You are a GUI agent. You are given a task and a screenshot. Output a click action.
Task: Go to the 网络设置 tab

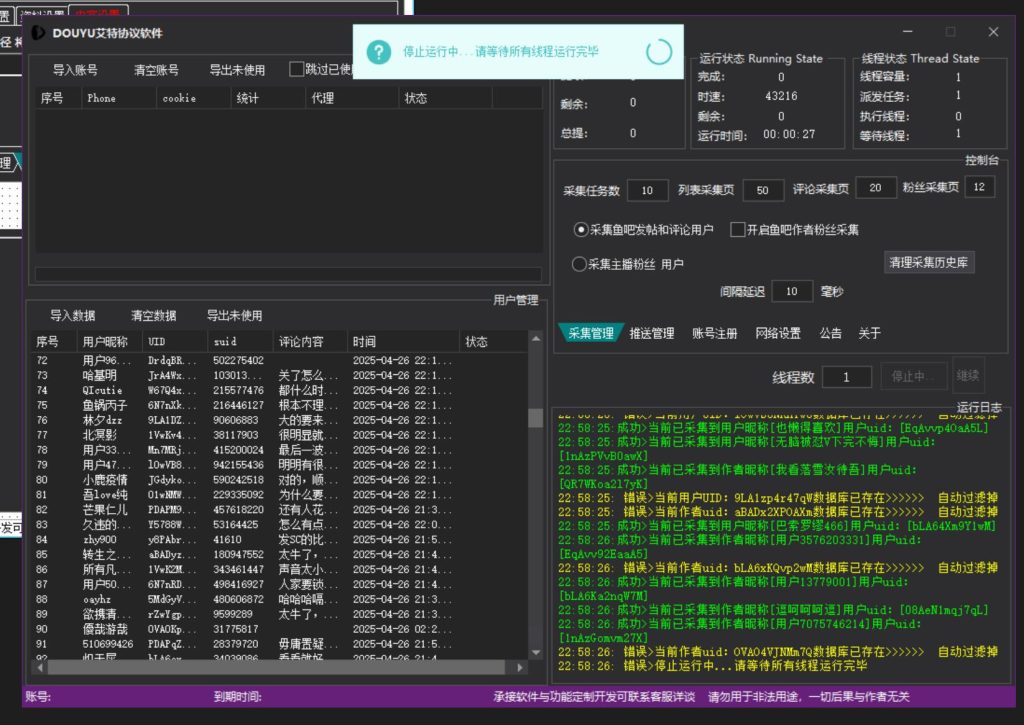coord(778,333)
